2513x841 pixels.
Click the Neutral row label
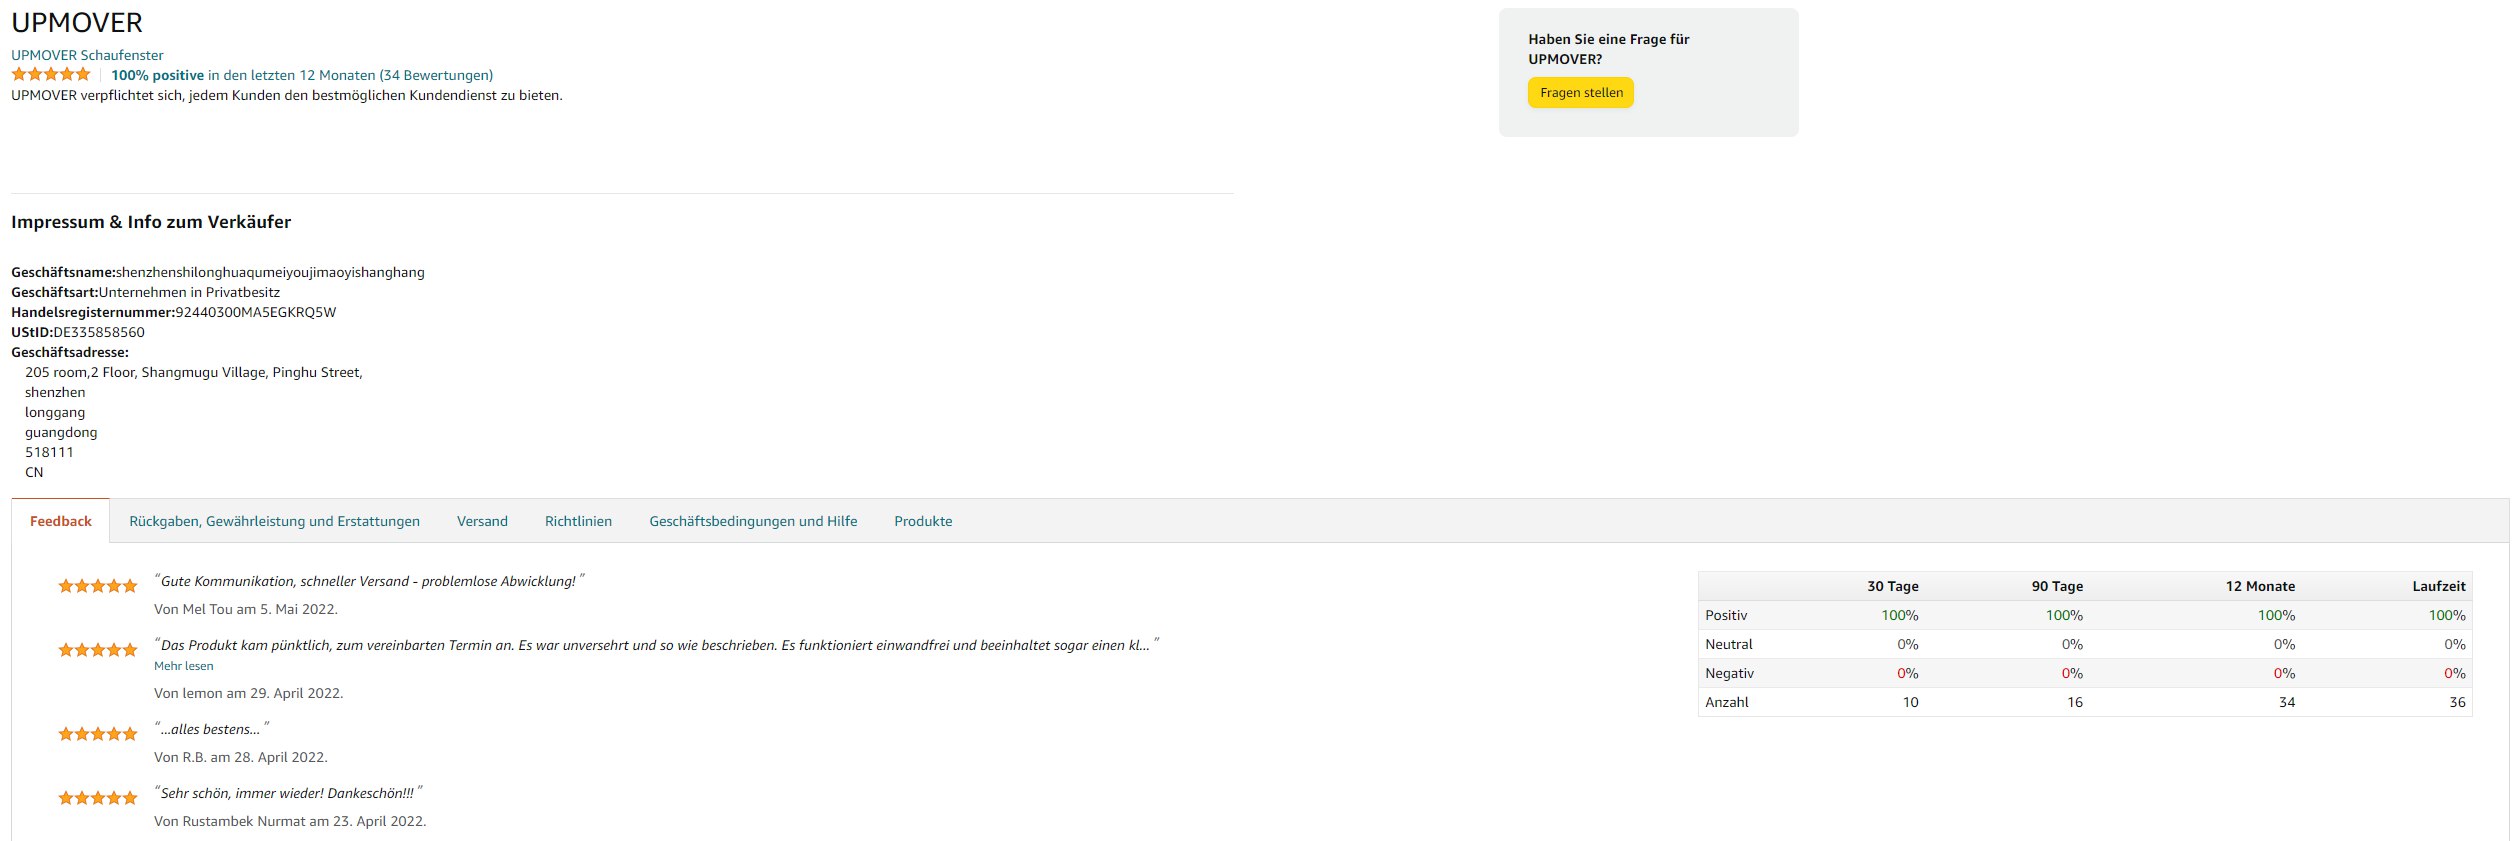1729,644
